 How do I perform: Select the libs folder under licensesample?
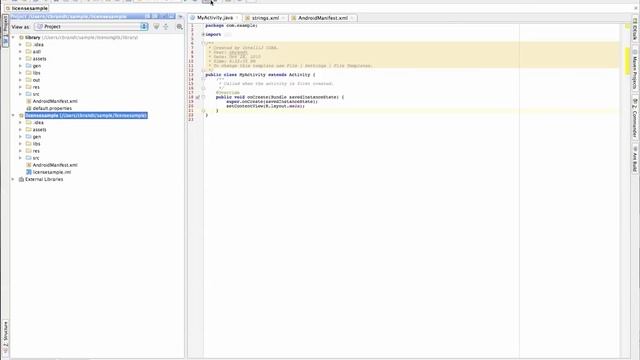click(x=36, y=144)
